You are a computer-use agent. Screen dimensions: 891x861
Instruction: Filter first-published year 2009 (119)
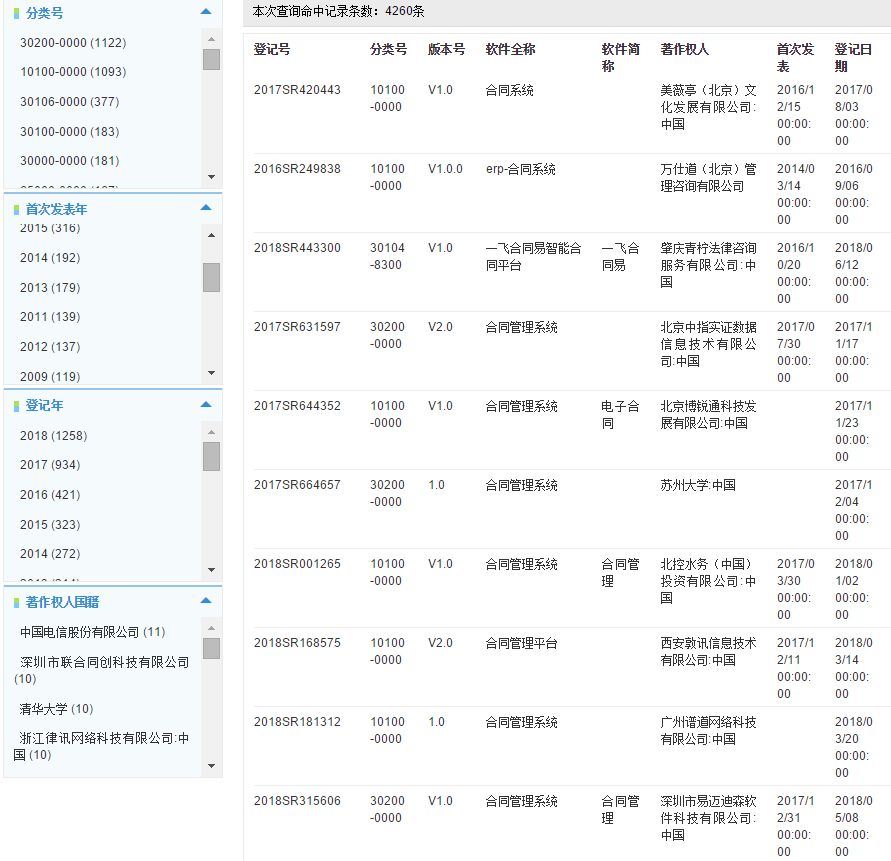[50, 376]
